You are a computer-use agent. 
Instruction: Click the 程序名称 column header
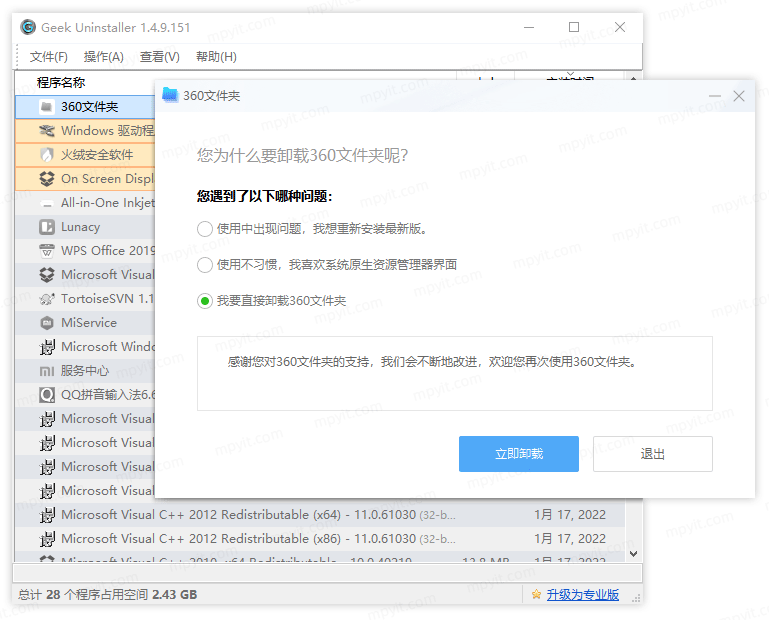pyautogui.click(x=61, y=82)
